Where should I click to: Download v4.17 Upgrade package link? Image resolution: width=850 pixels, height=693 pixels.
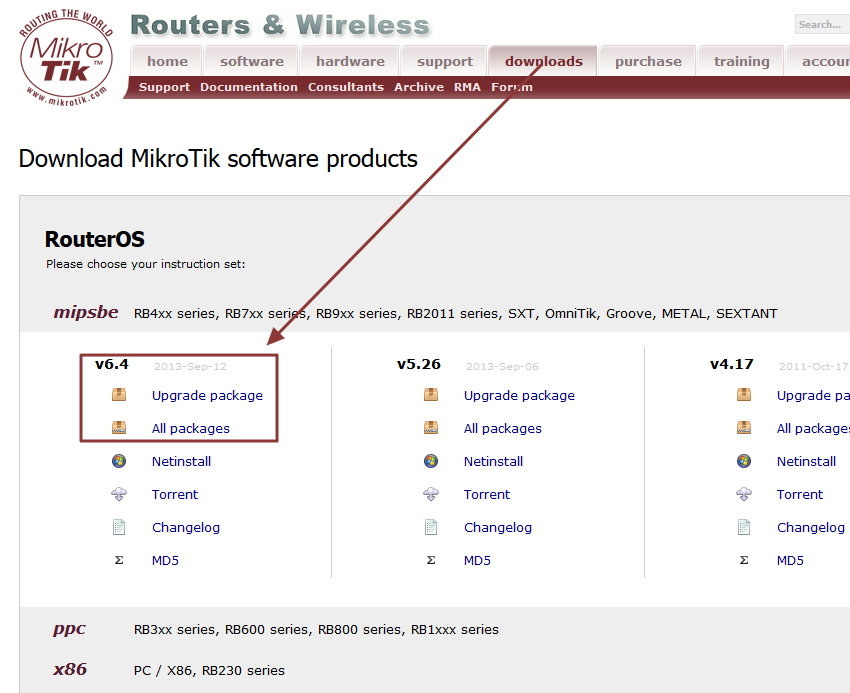[x=813, y=395]
